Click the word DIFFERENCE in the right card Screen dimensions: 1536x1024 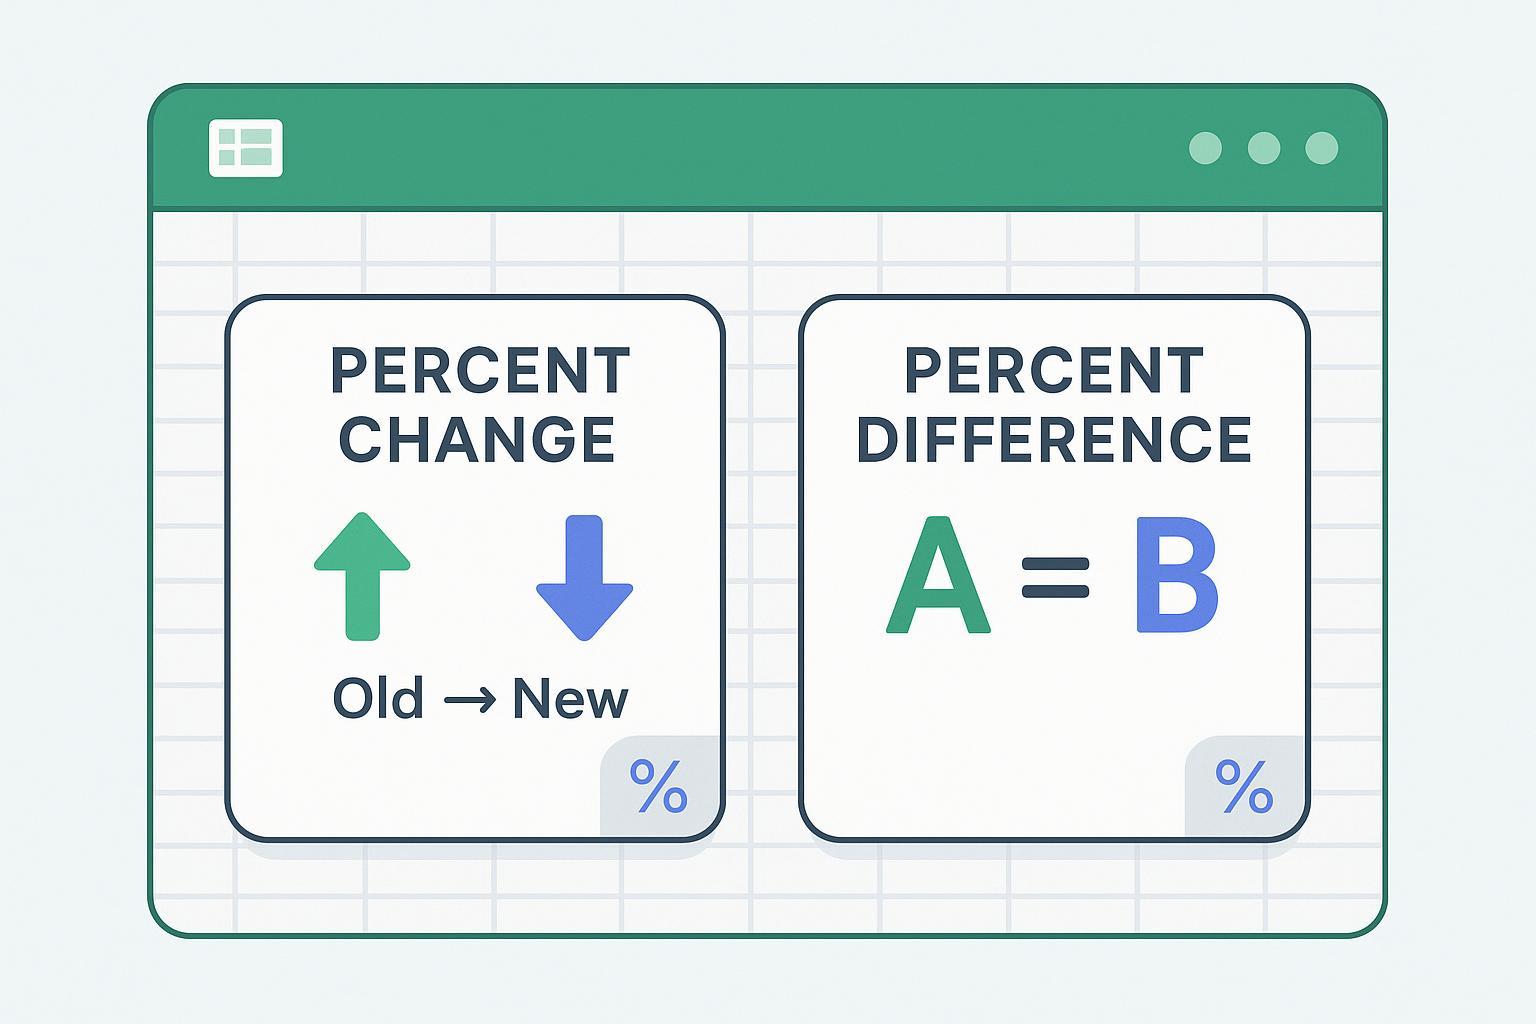1054,439
